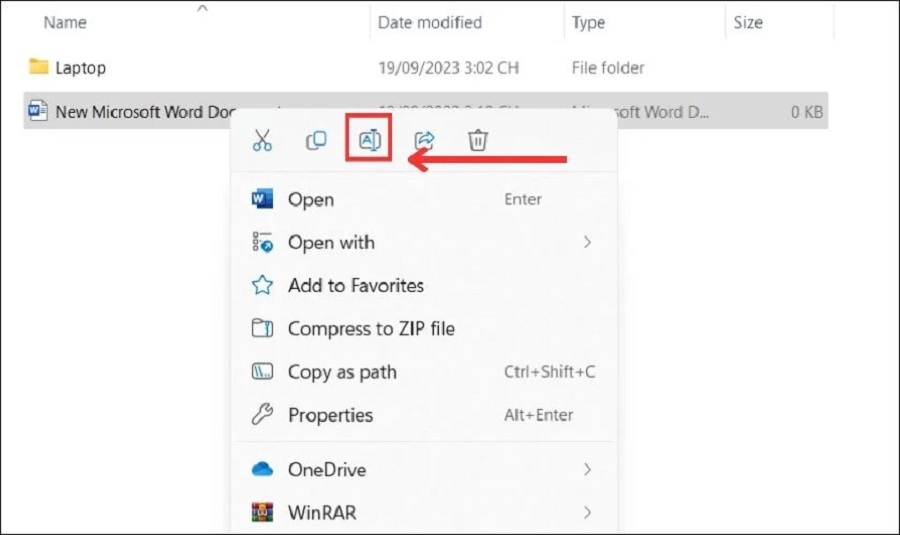Click the Compress to ZIP icon
This screenshot has height=535, width=900.
pos(262,328)
